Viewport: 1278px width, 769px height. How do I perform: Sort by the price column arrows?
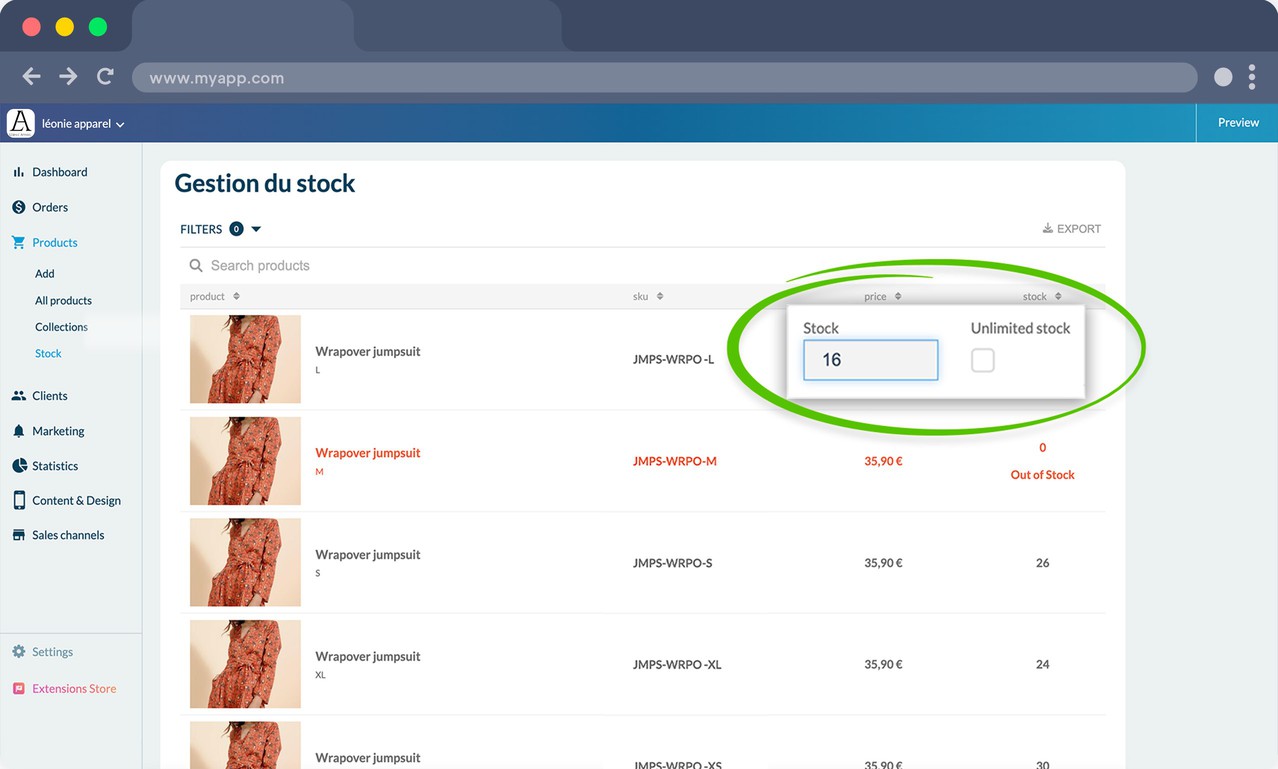click(898, 296)
